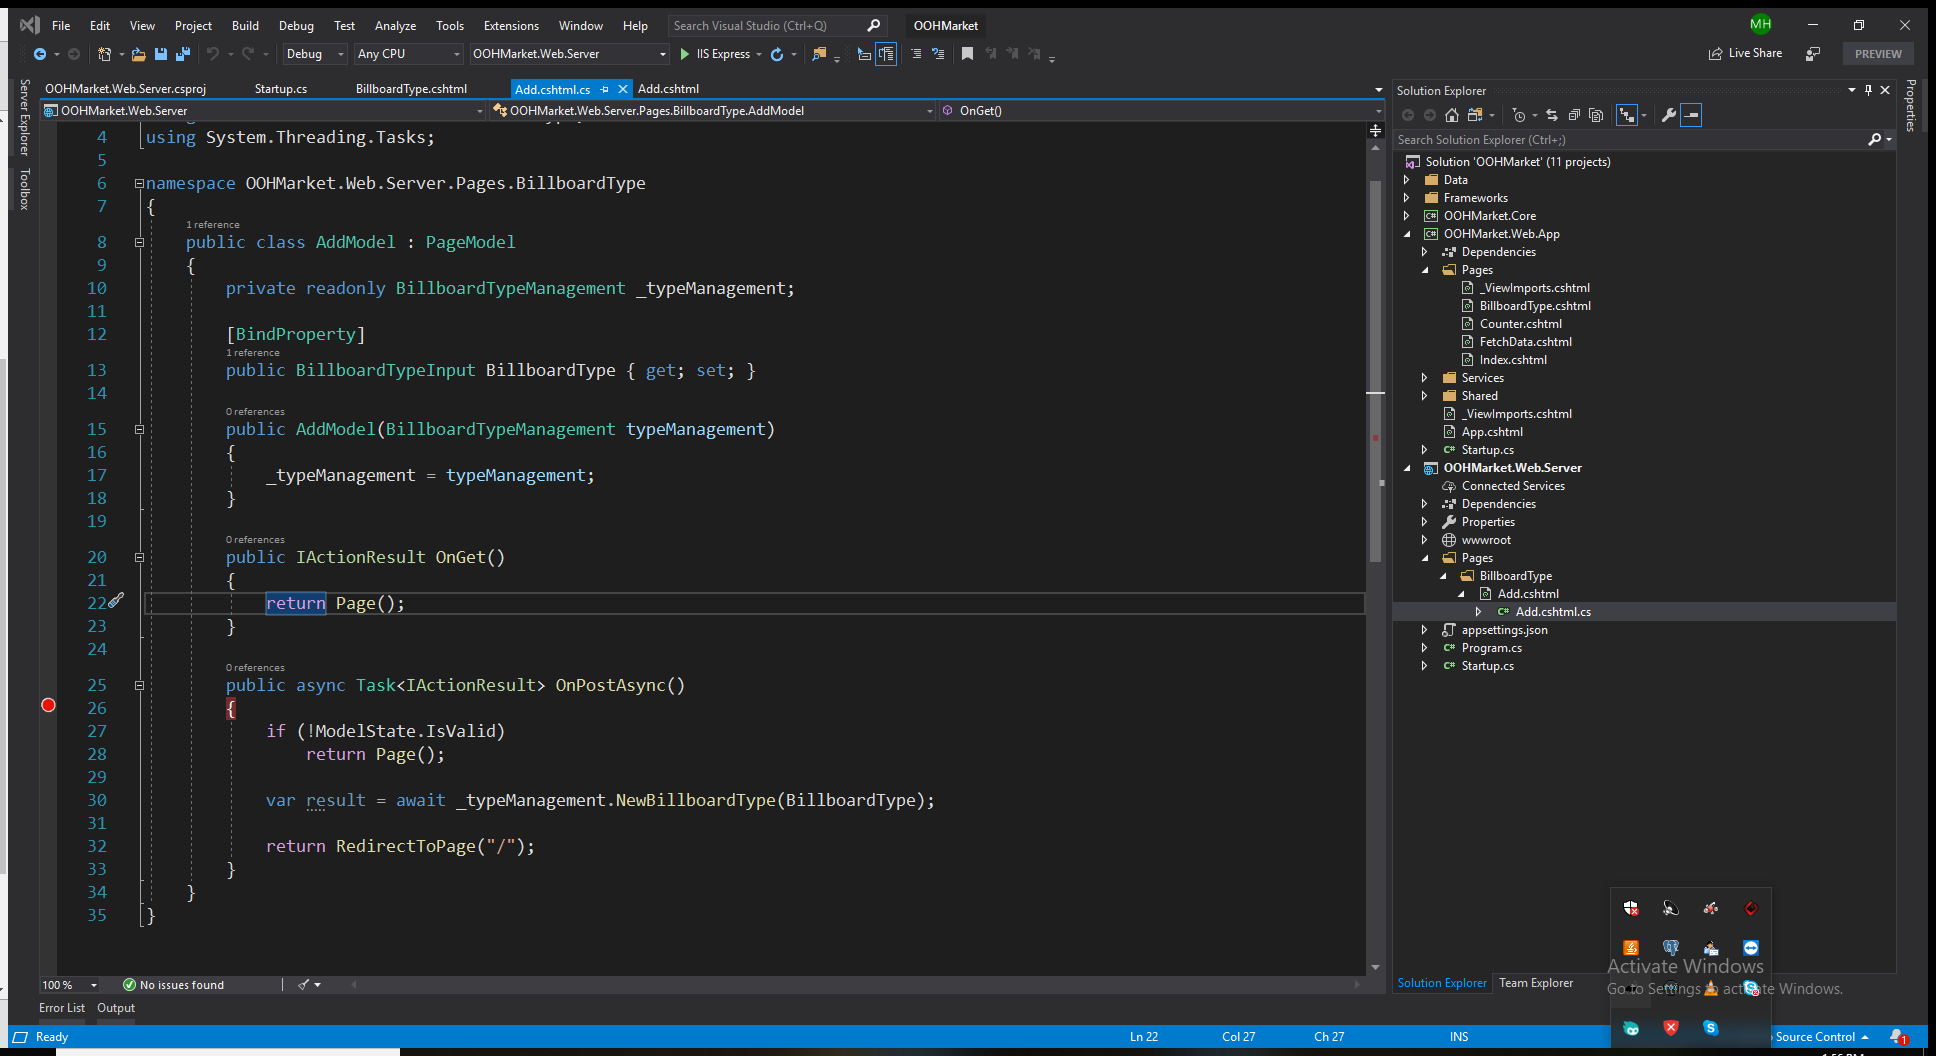The height and width of the screenshot is (1056, 1936).
Task: Switch to the Startup.cs tab
Action: tap(281, 89)
